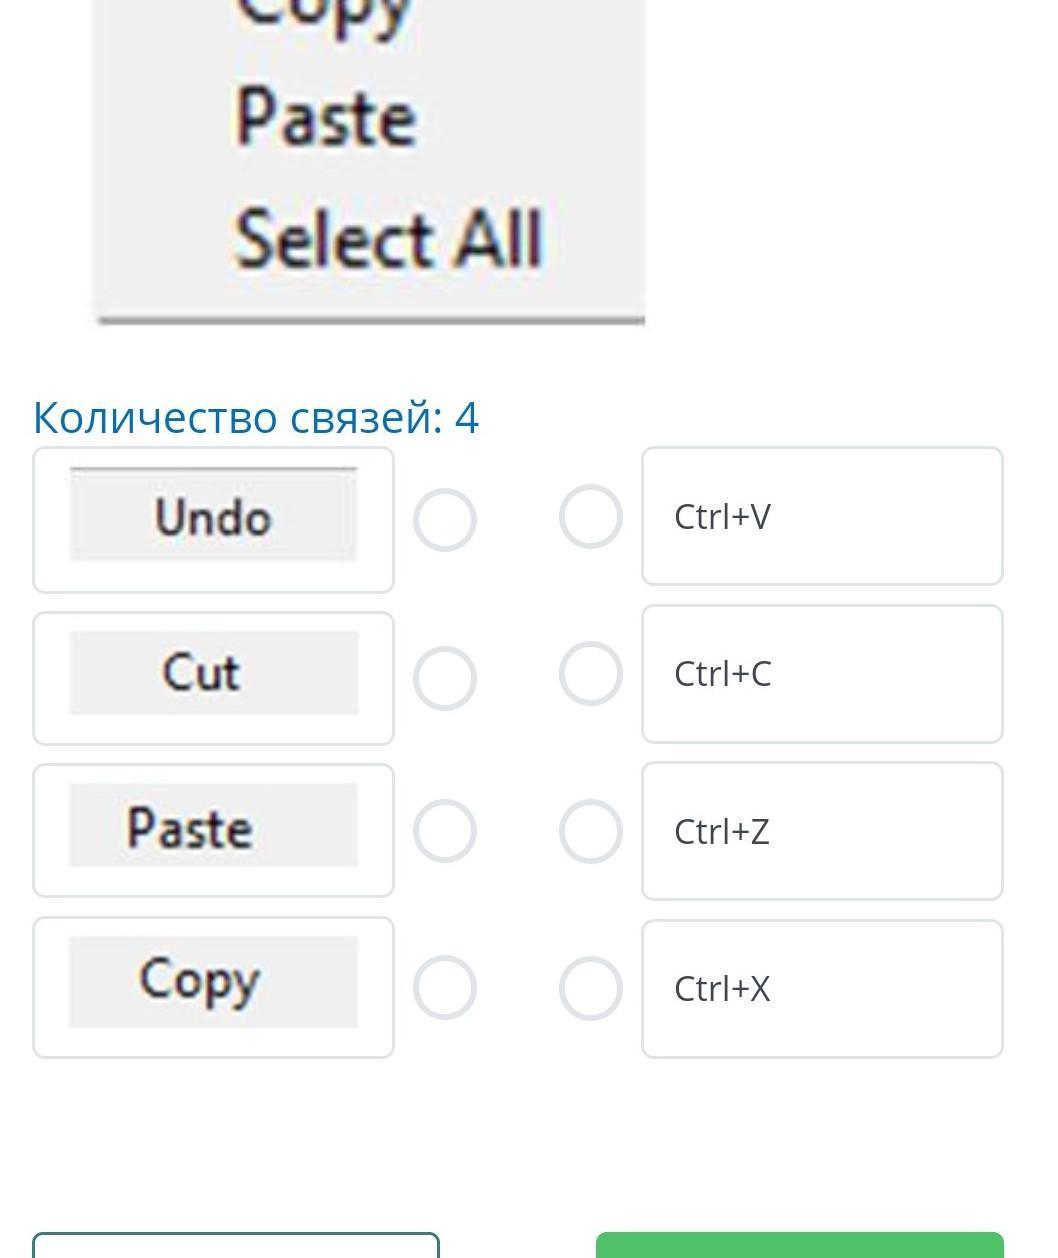Click the Cut image card

pyautogui.click(x=213, y=678)
